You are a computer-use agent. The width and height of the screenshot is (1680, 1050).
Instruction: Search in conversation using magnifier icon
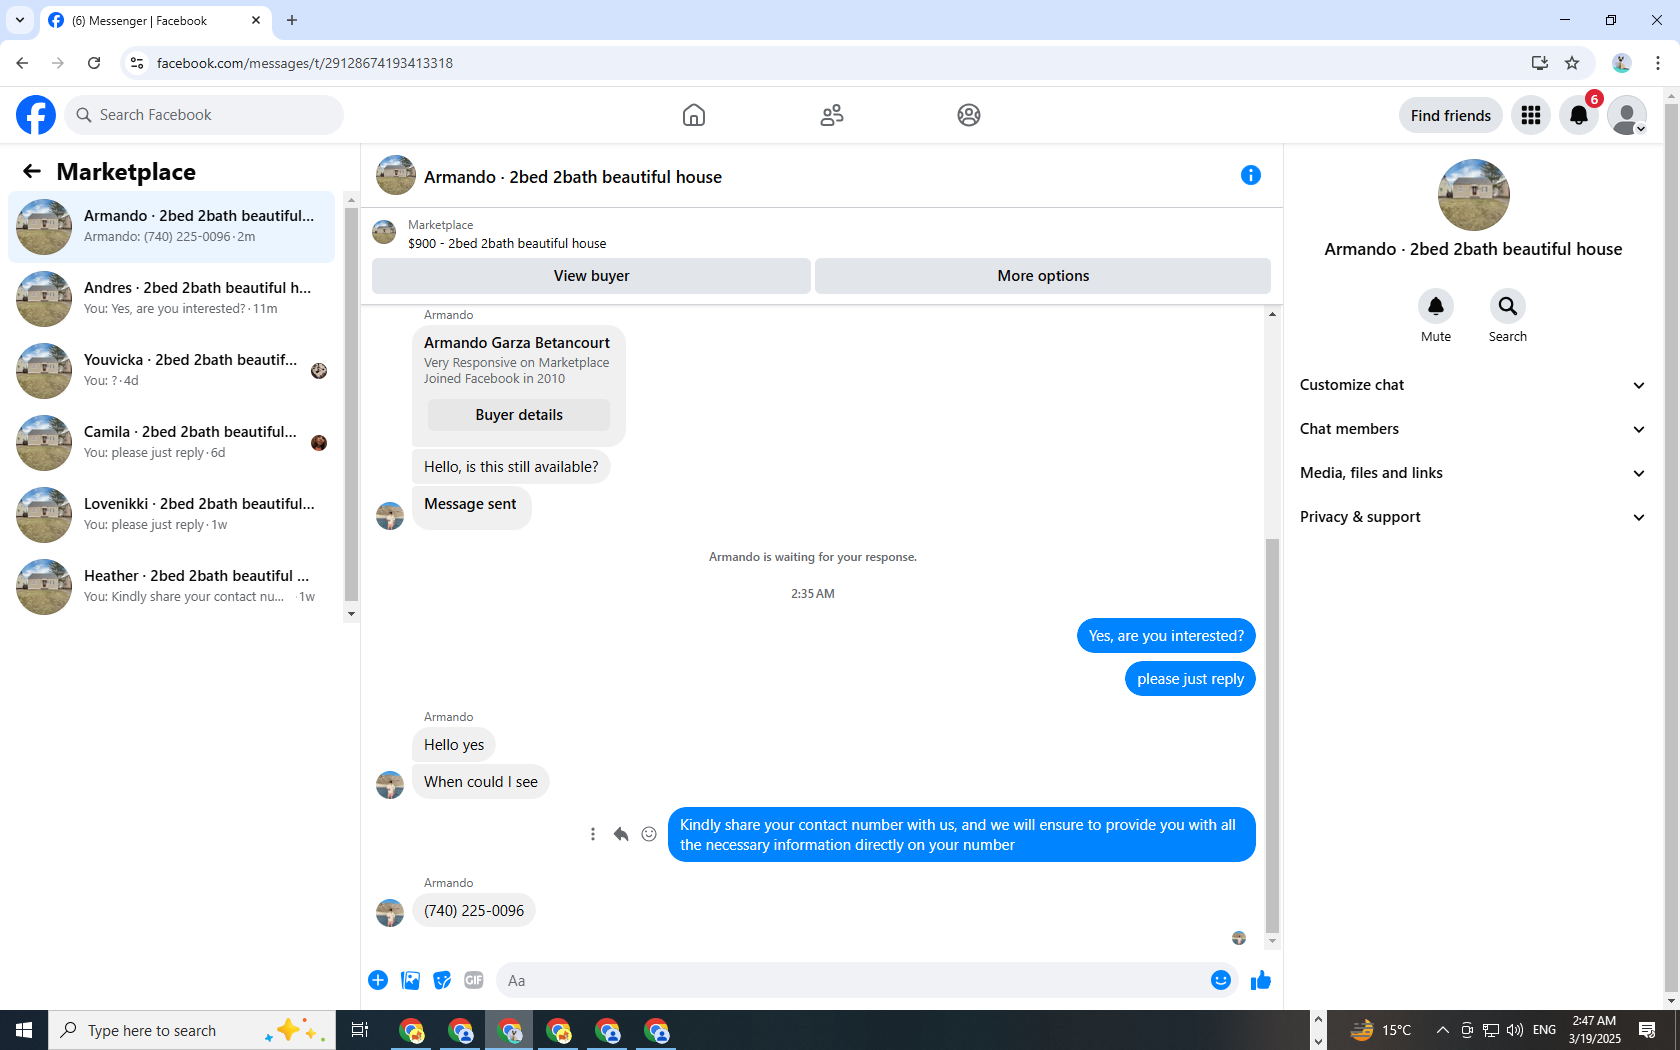(x=1508, y=306)
